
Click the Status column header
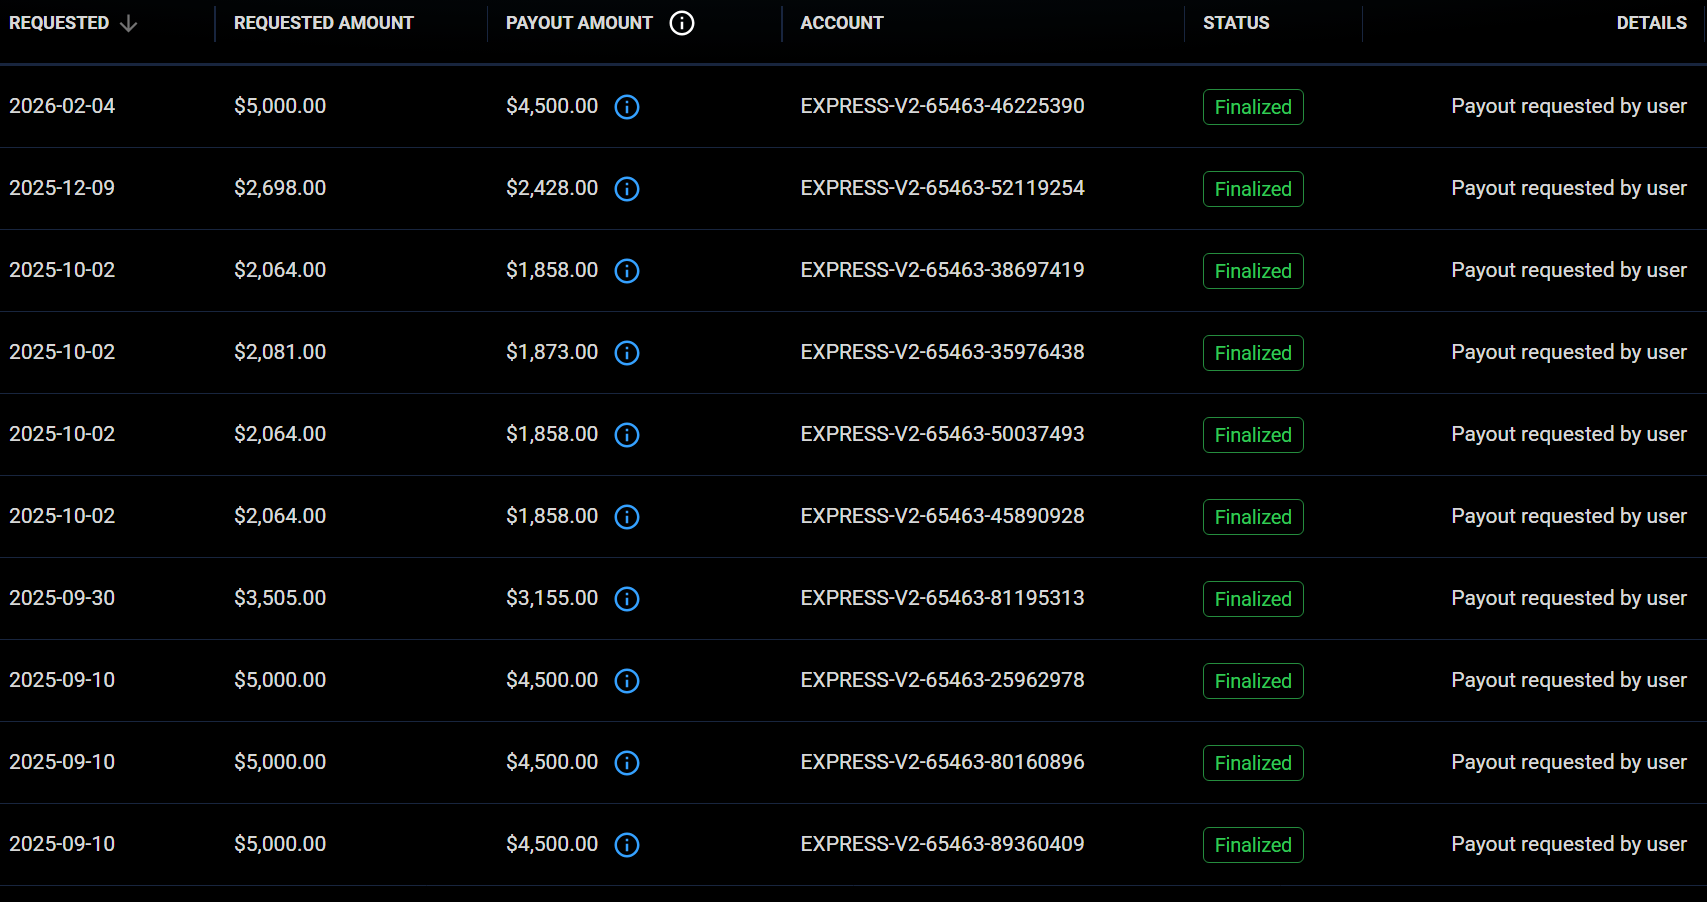[1236, 23]
